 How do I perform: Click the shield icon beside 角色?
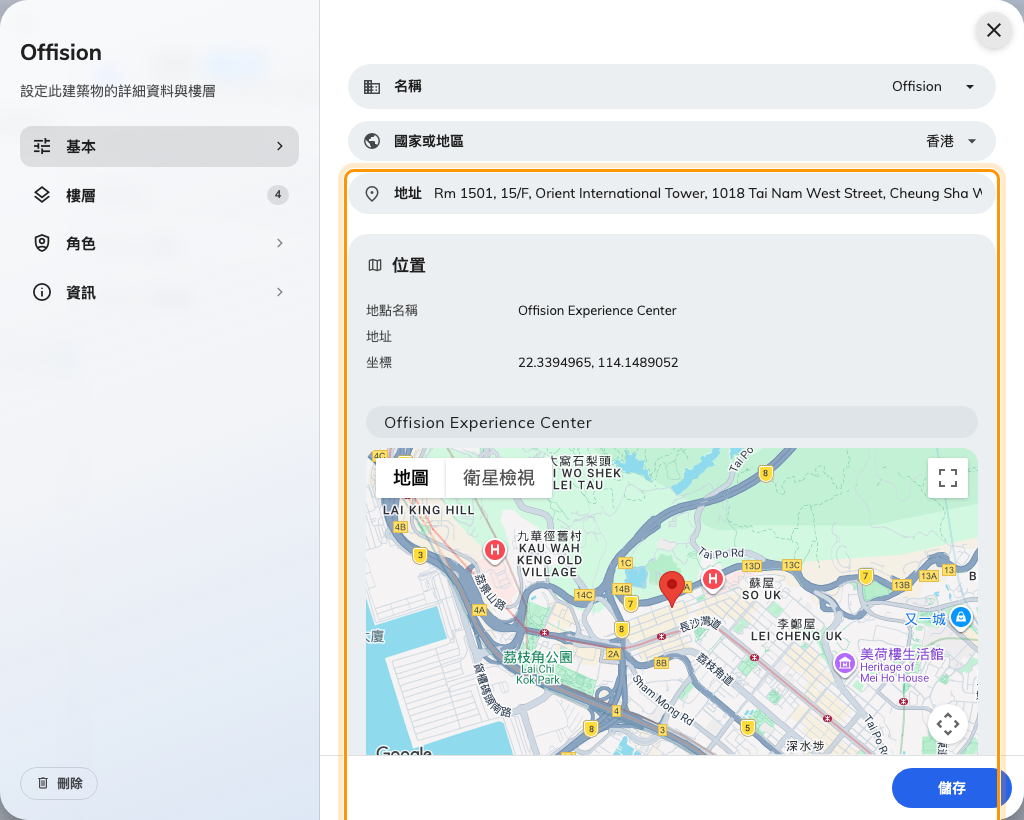(42, 244)
